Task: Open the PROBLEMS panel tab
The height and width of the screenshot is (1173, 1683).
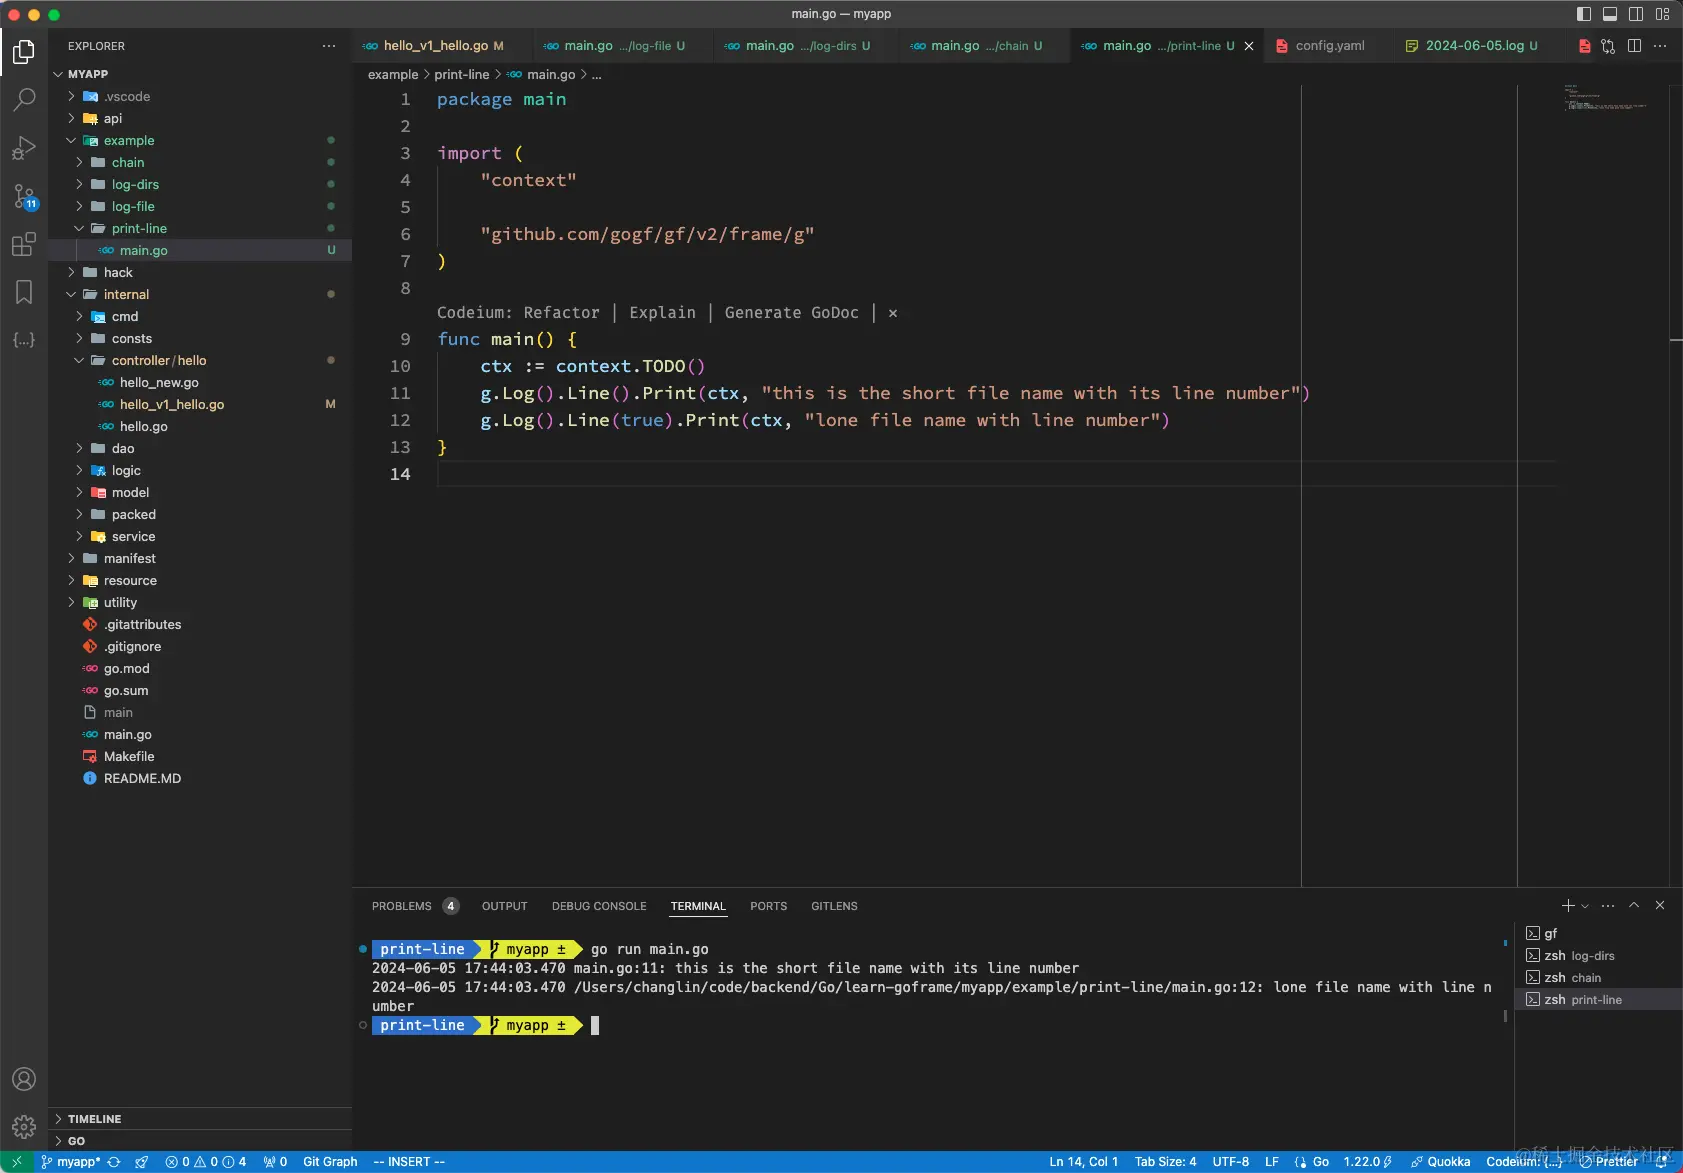Action: (x=414, y=906)
